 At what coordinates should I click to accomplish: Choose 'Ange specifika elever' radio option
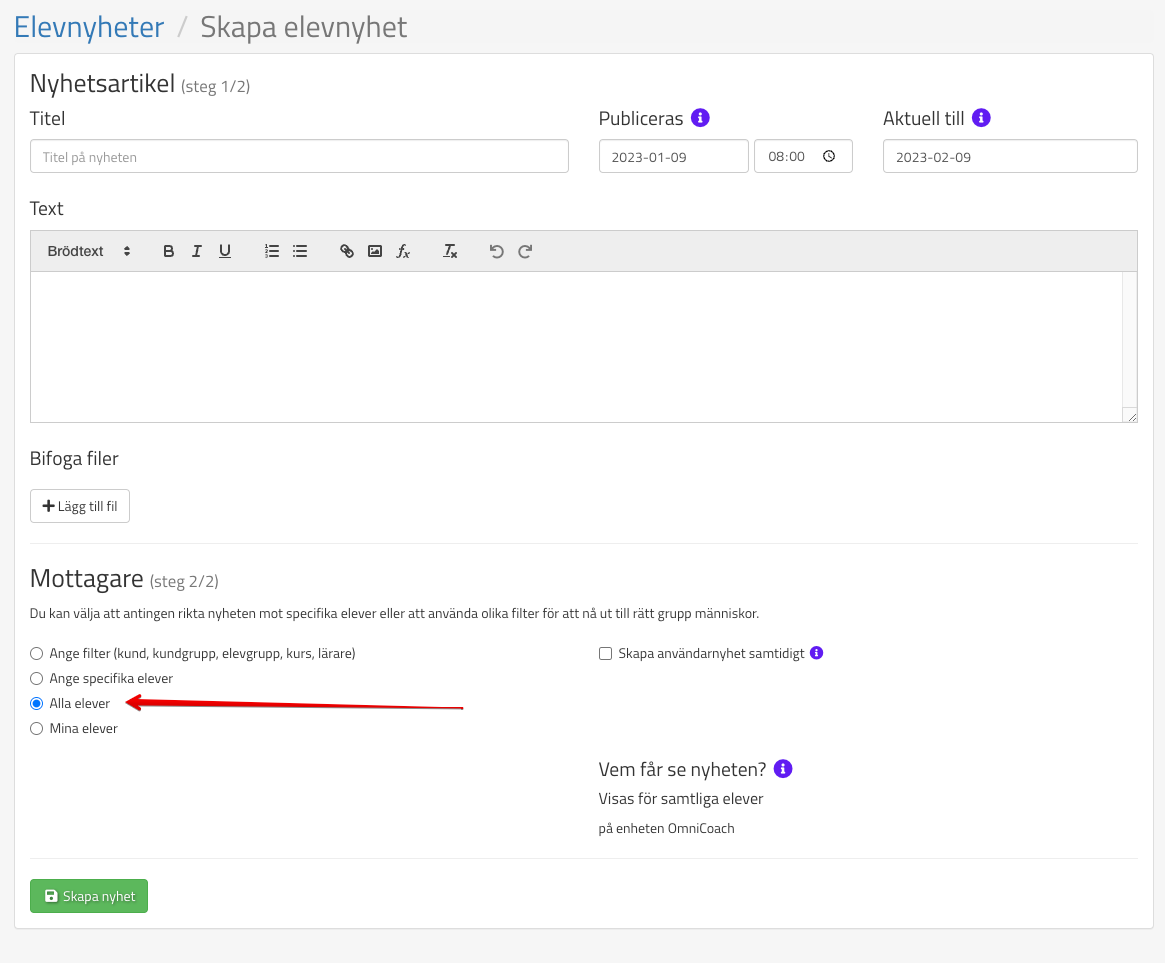pyautogui.click(x=37, y=679)
